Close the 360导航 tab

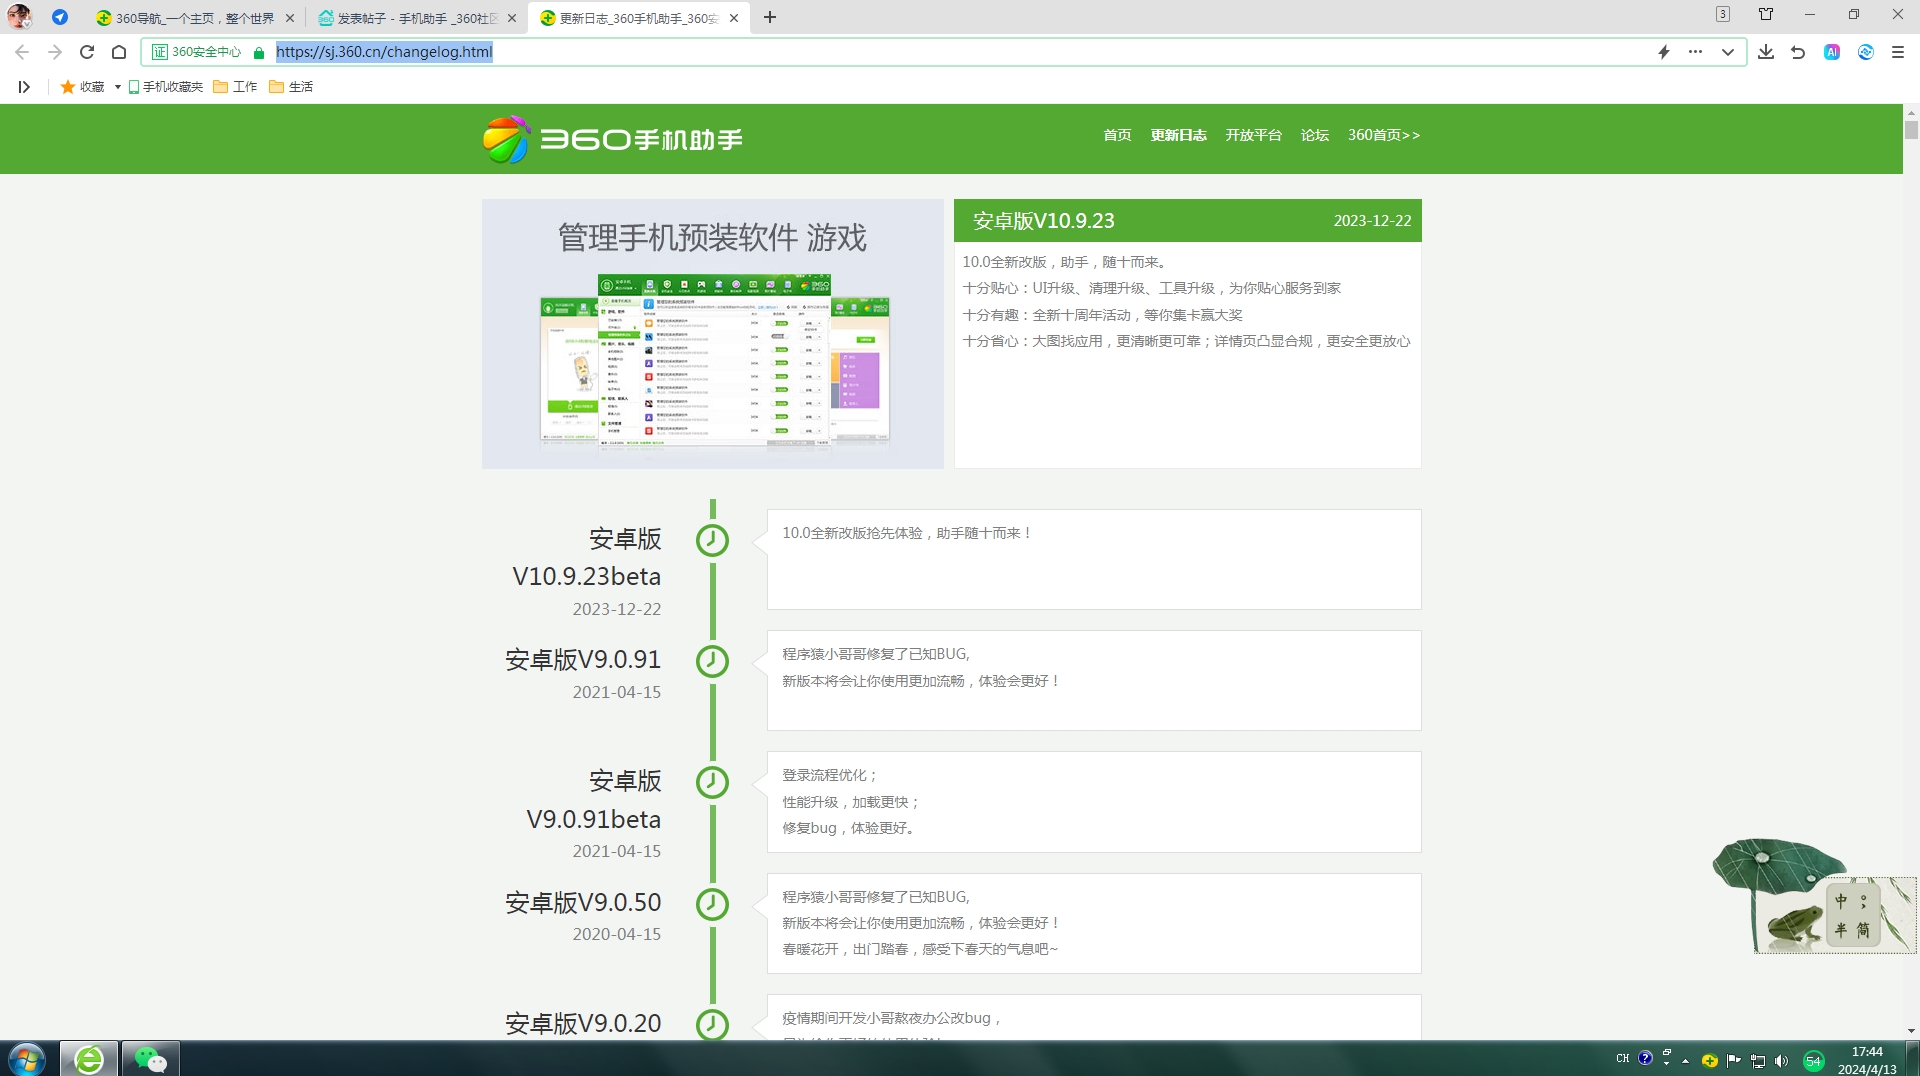(290, 18)
